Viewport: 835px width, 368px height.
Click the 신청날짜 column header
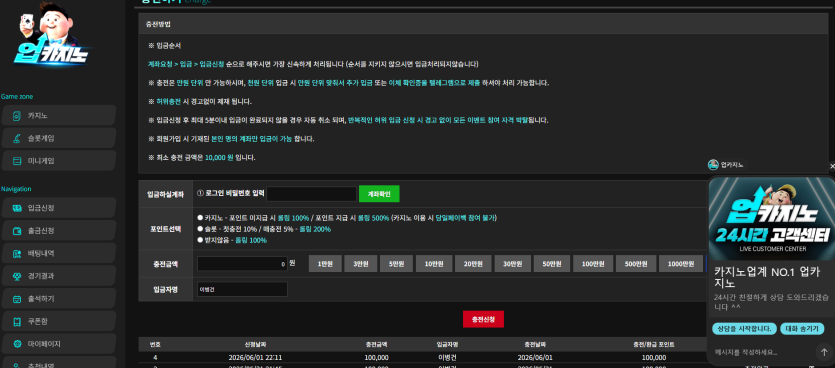(x=255, y=344)
